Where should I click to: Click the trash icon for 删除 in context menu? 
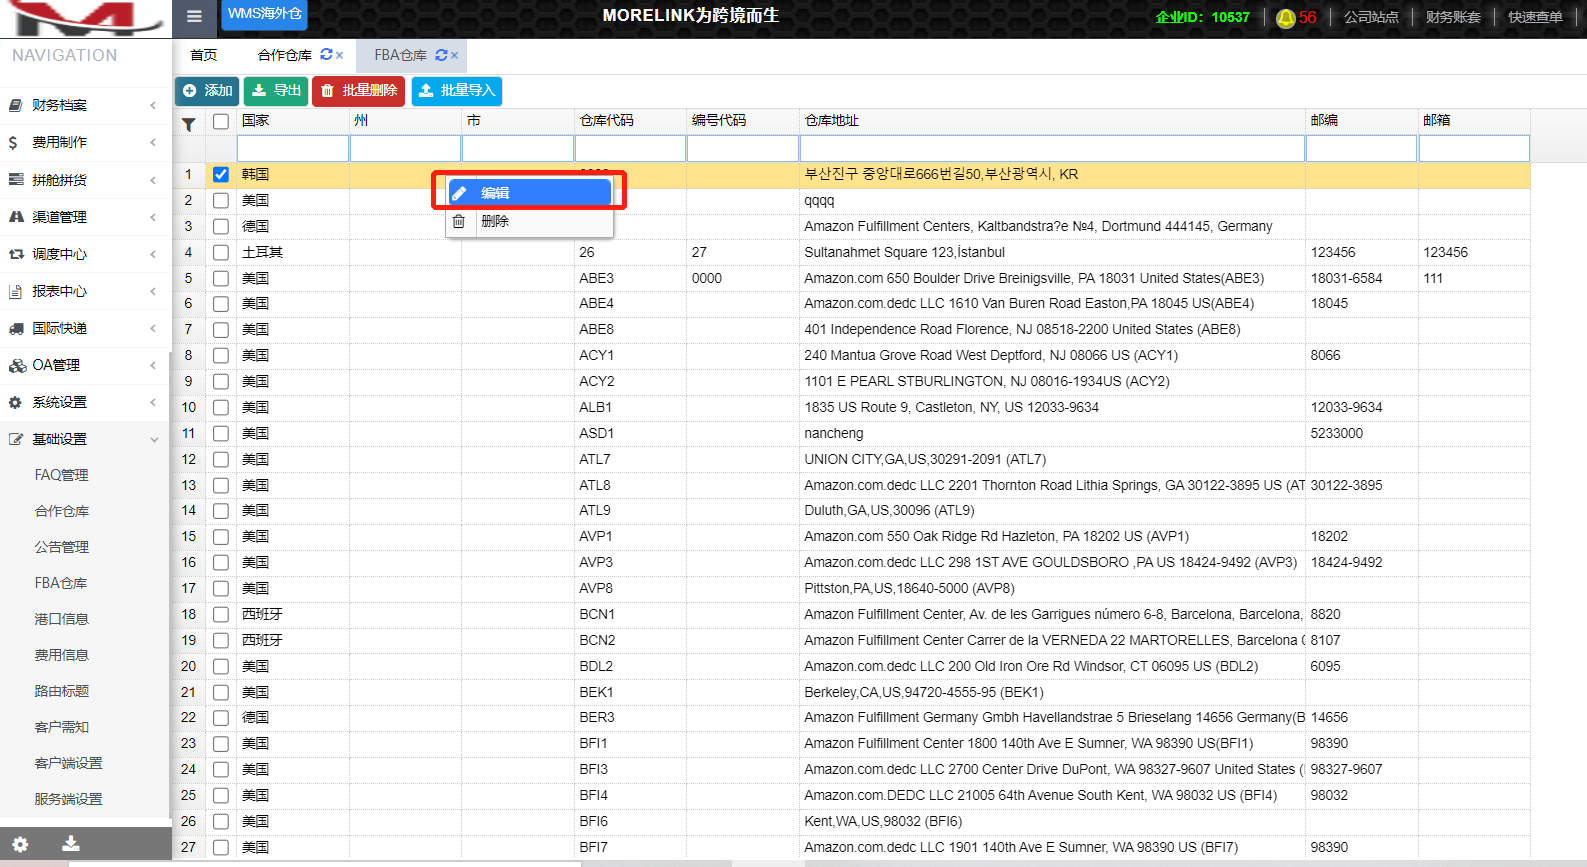coord(459,221)
